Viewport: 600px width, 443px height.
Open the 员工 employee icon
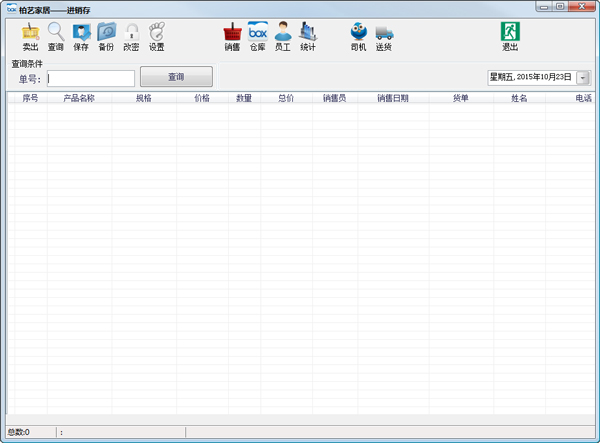pos(283,37)
